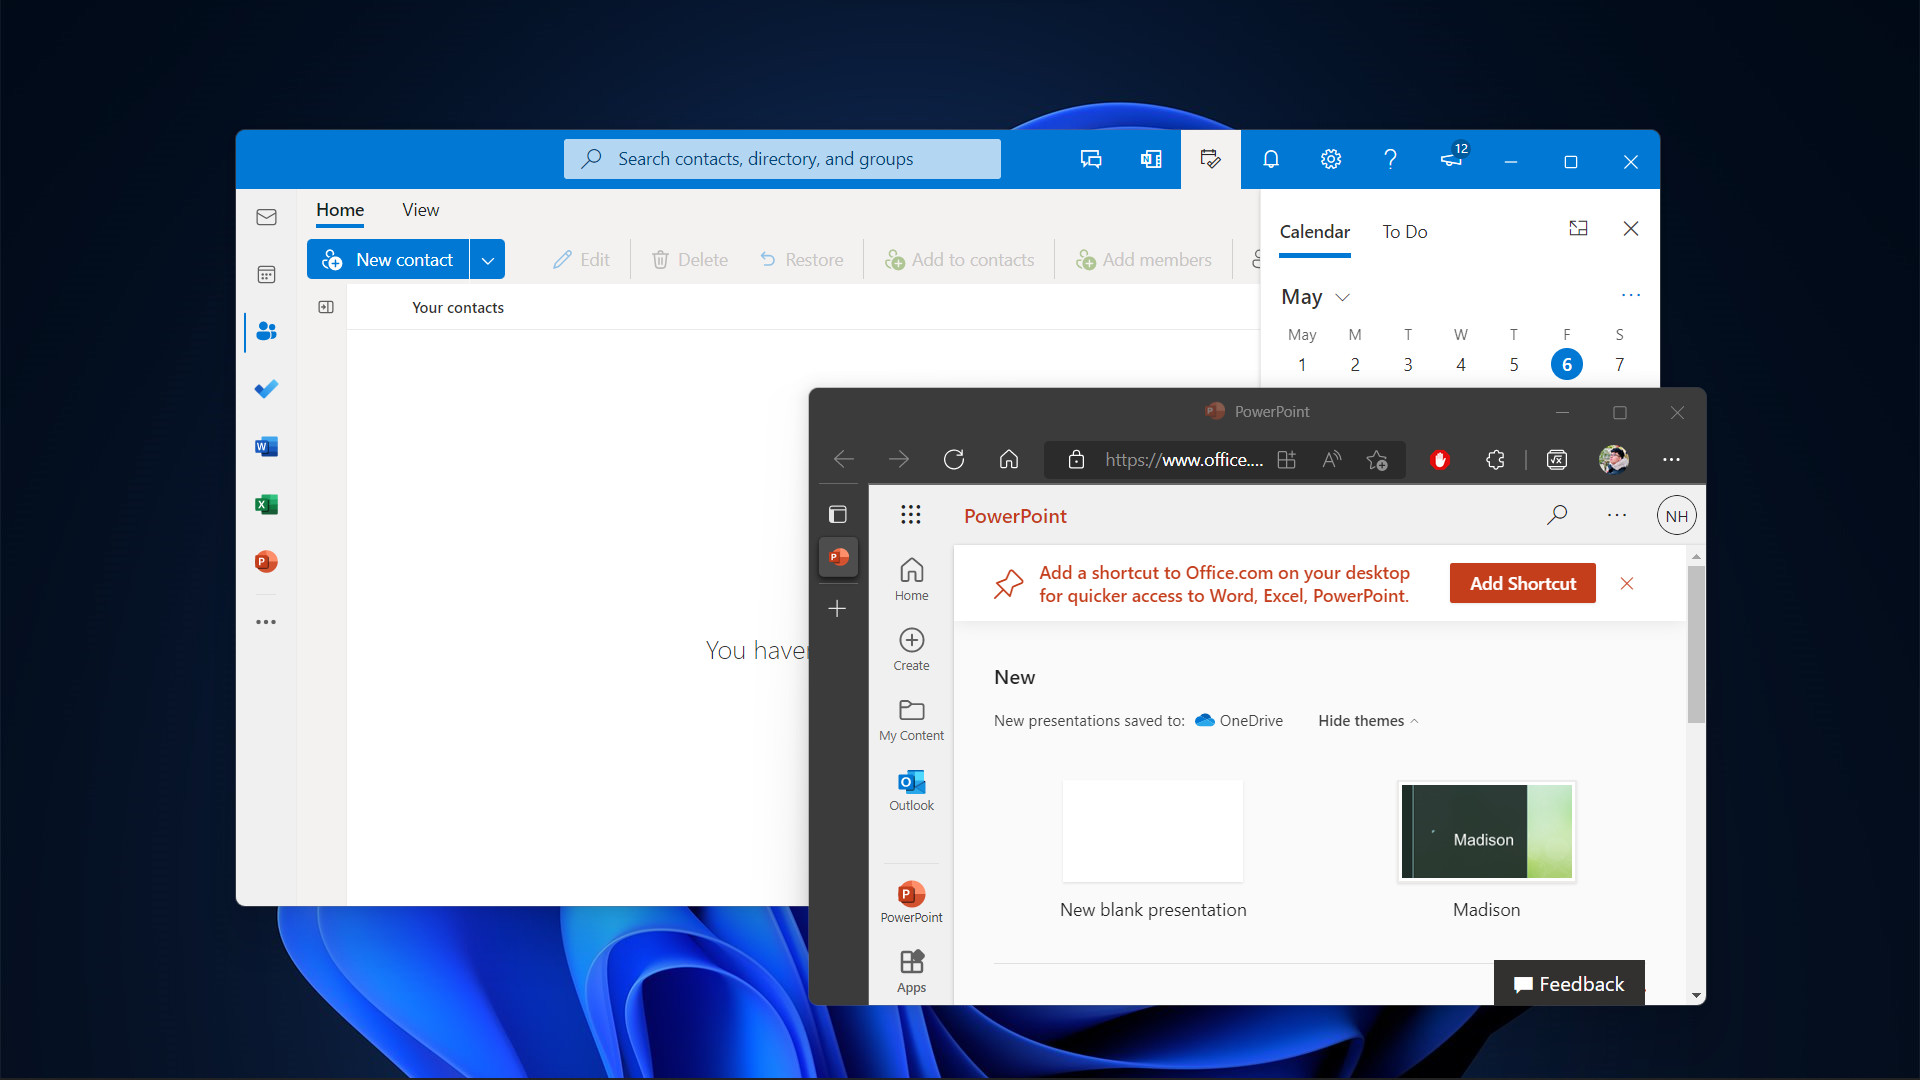Click Create in PowerPoint side navigation
The width and height of the screenshot is (1920, 1080).
coord(911,649)
